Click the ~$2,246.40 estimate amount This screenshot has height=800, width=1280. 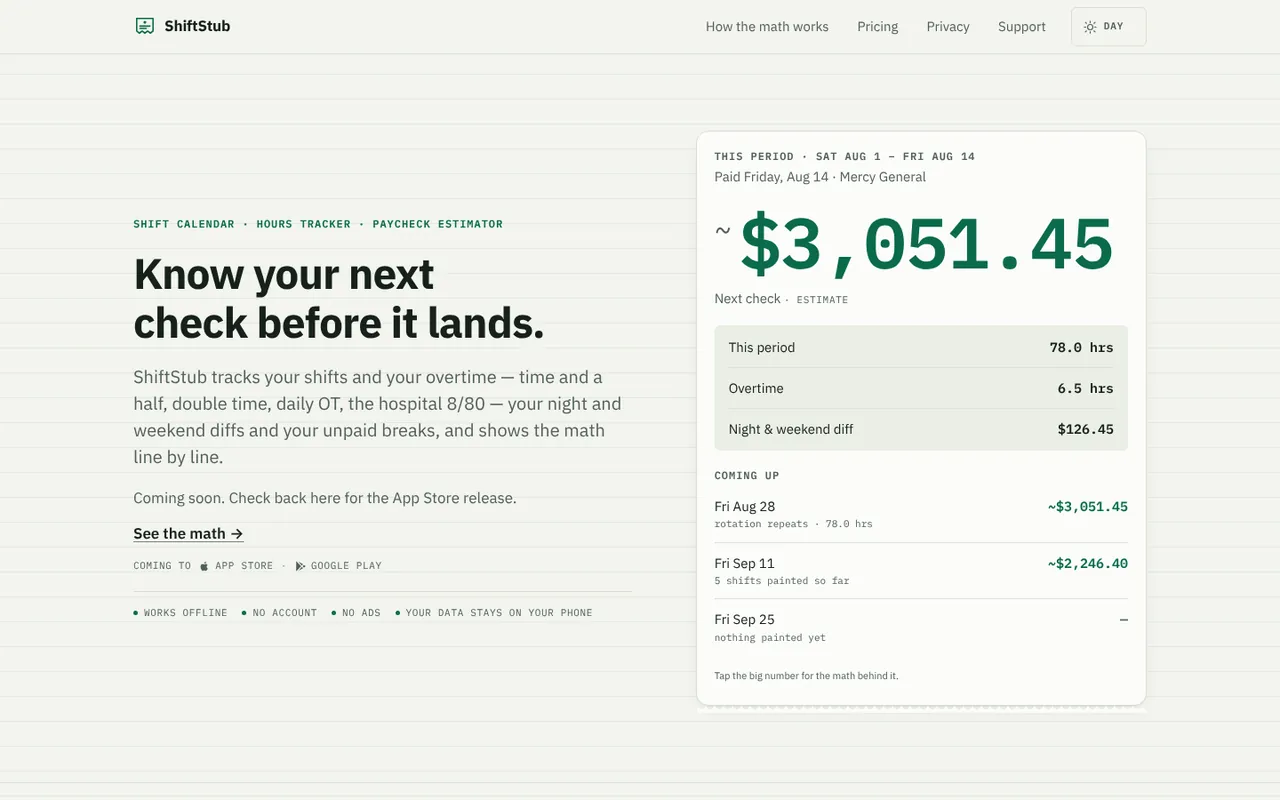point(1088,564)
